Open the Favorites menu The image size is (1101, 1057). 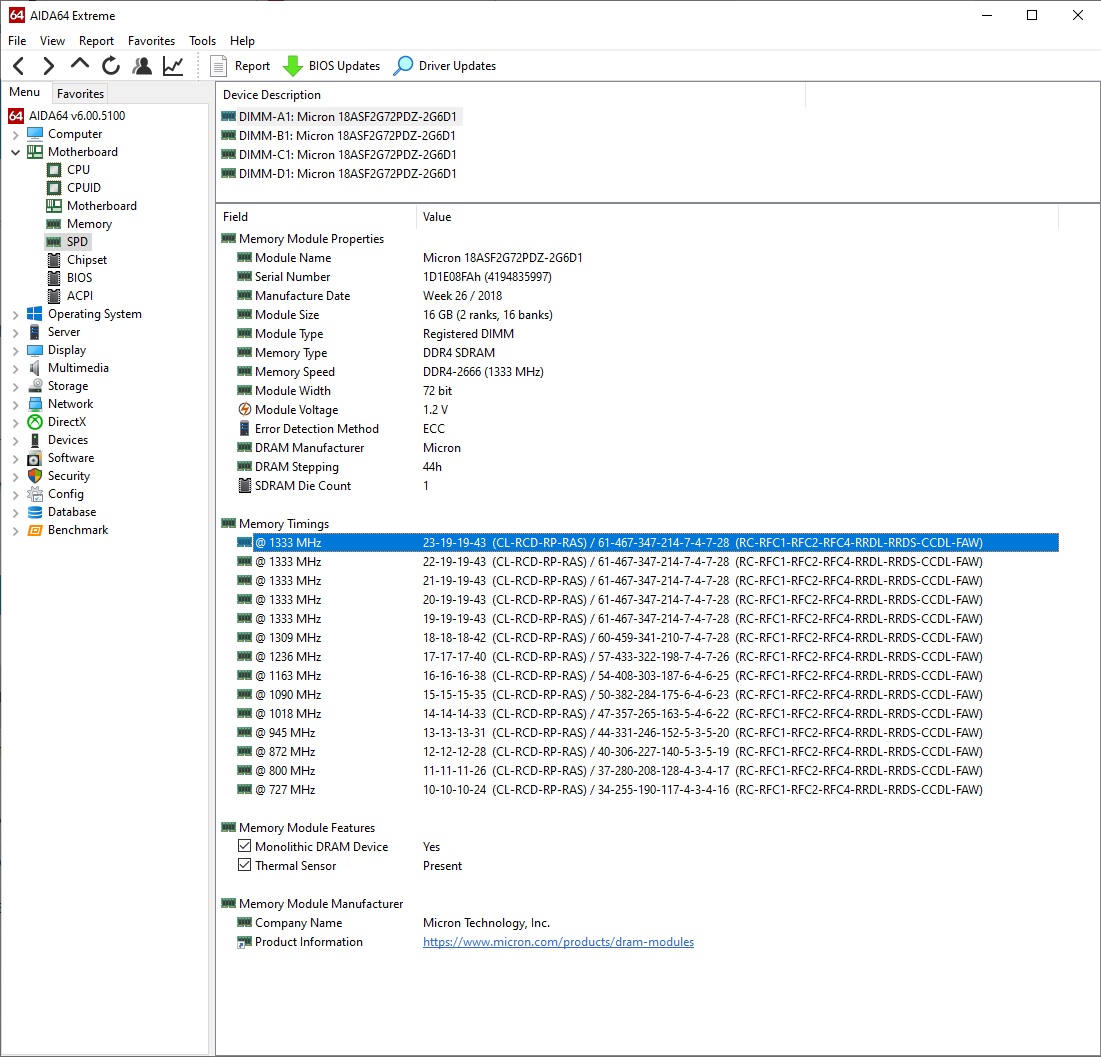[151, 41]
